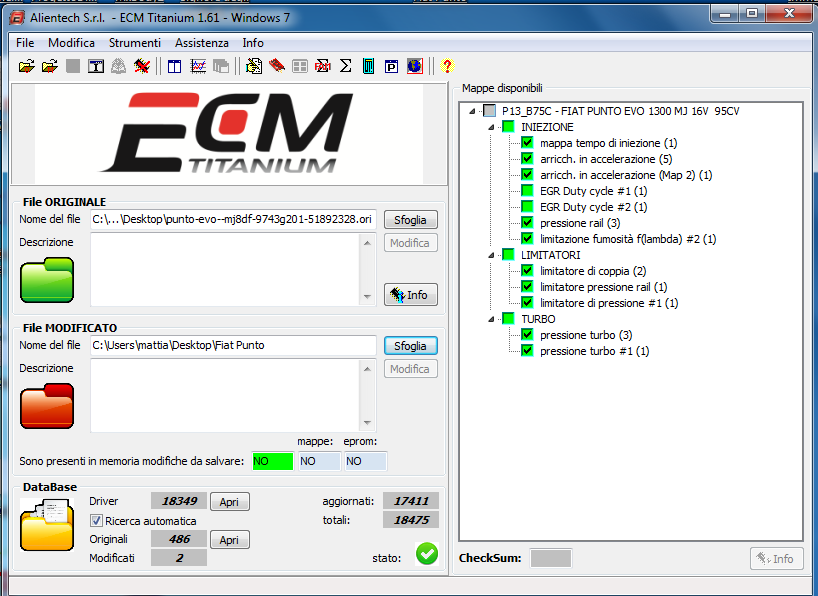Click the hand writing notes toolbar icon
Viewport: 818px width, 596px height.
(254, 66)
